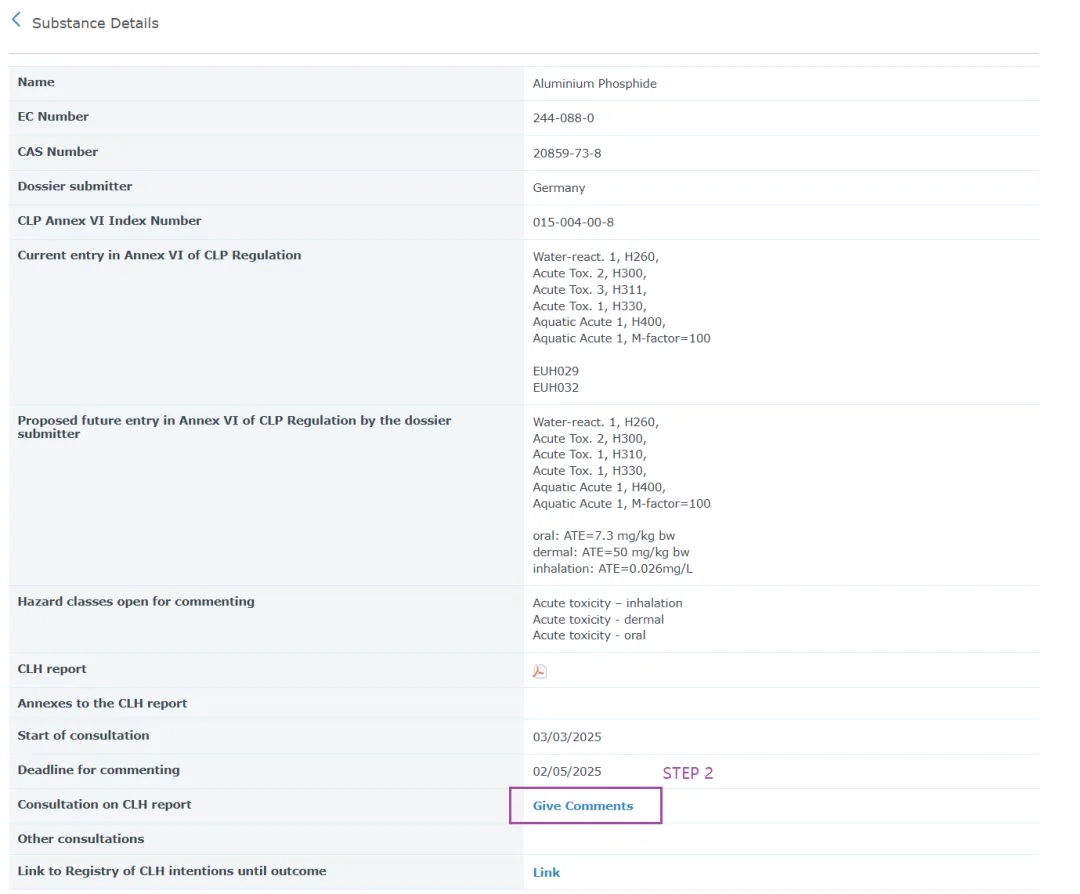Click the oral ATE=7.3 mg/kg bw line
The image size is (1080, 894).
(x=603, y=536)
